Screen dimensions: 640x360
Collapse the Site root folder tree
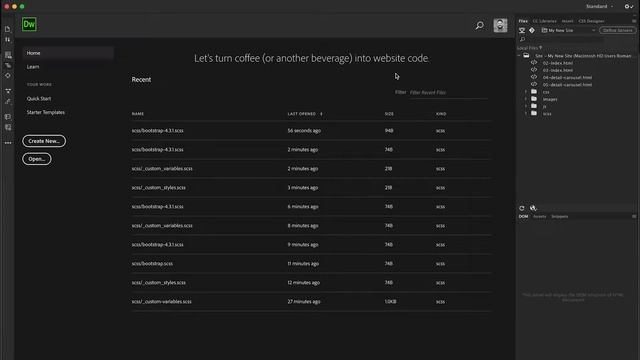tap(519, 56)
